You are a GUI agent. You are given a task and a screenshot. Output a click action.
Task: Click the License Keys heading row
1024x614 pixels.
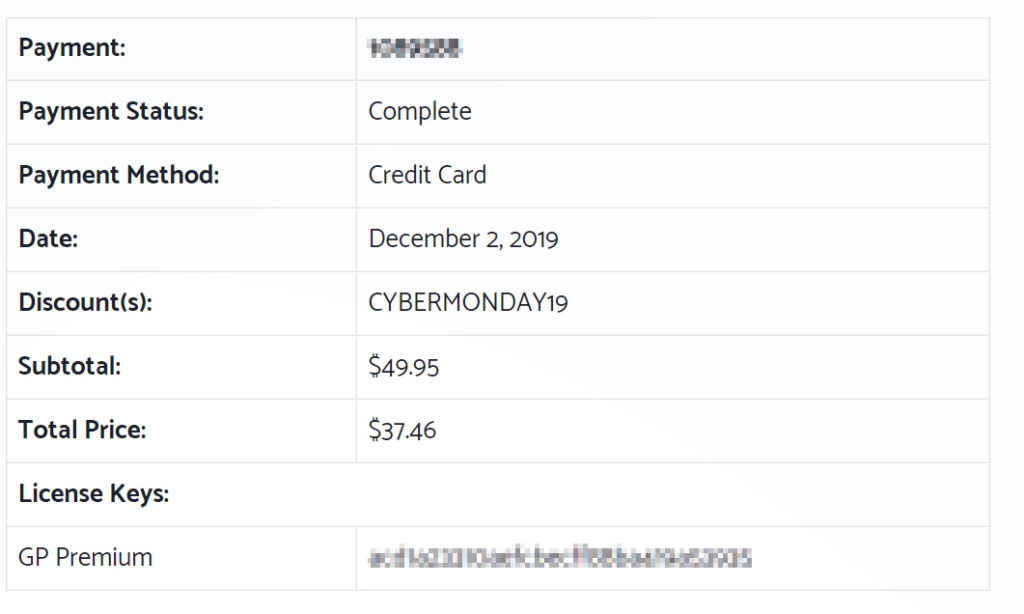coord(498,494)
